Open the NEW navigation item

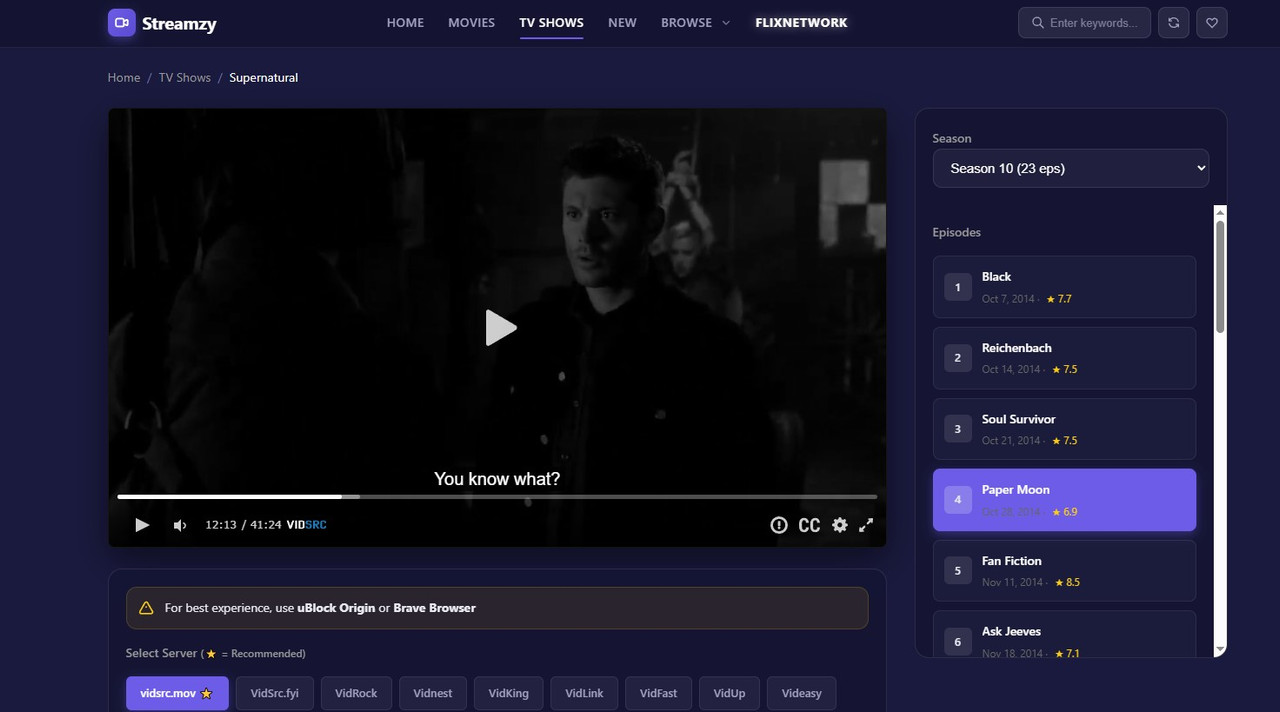click(x=622, y=22)
